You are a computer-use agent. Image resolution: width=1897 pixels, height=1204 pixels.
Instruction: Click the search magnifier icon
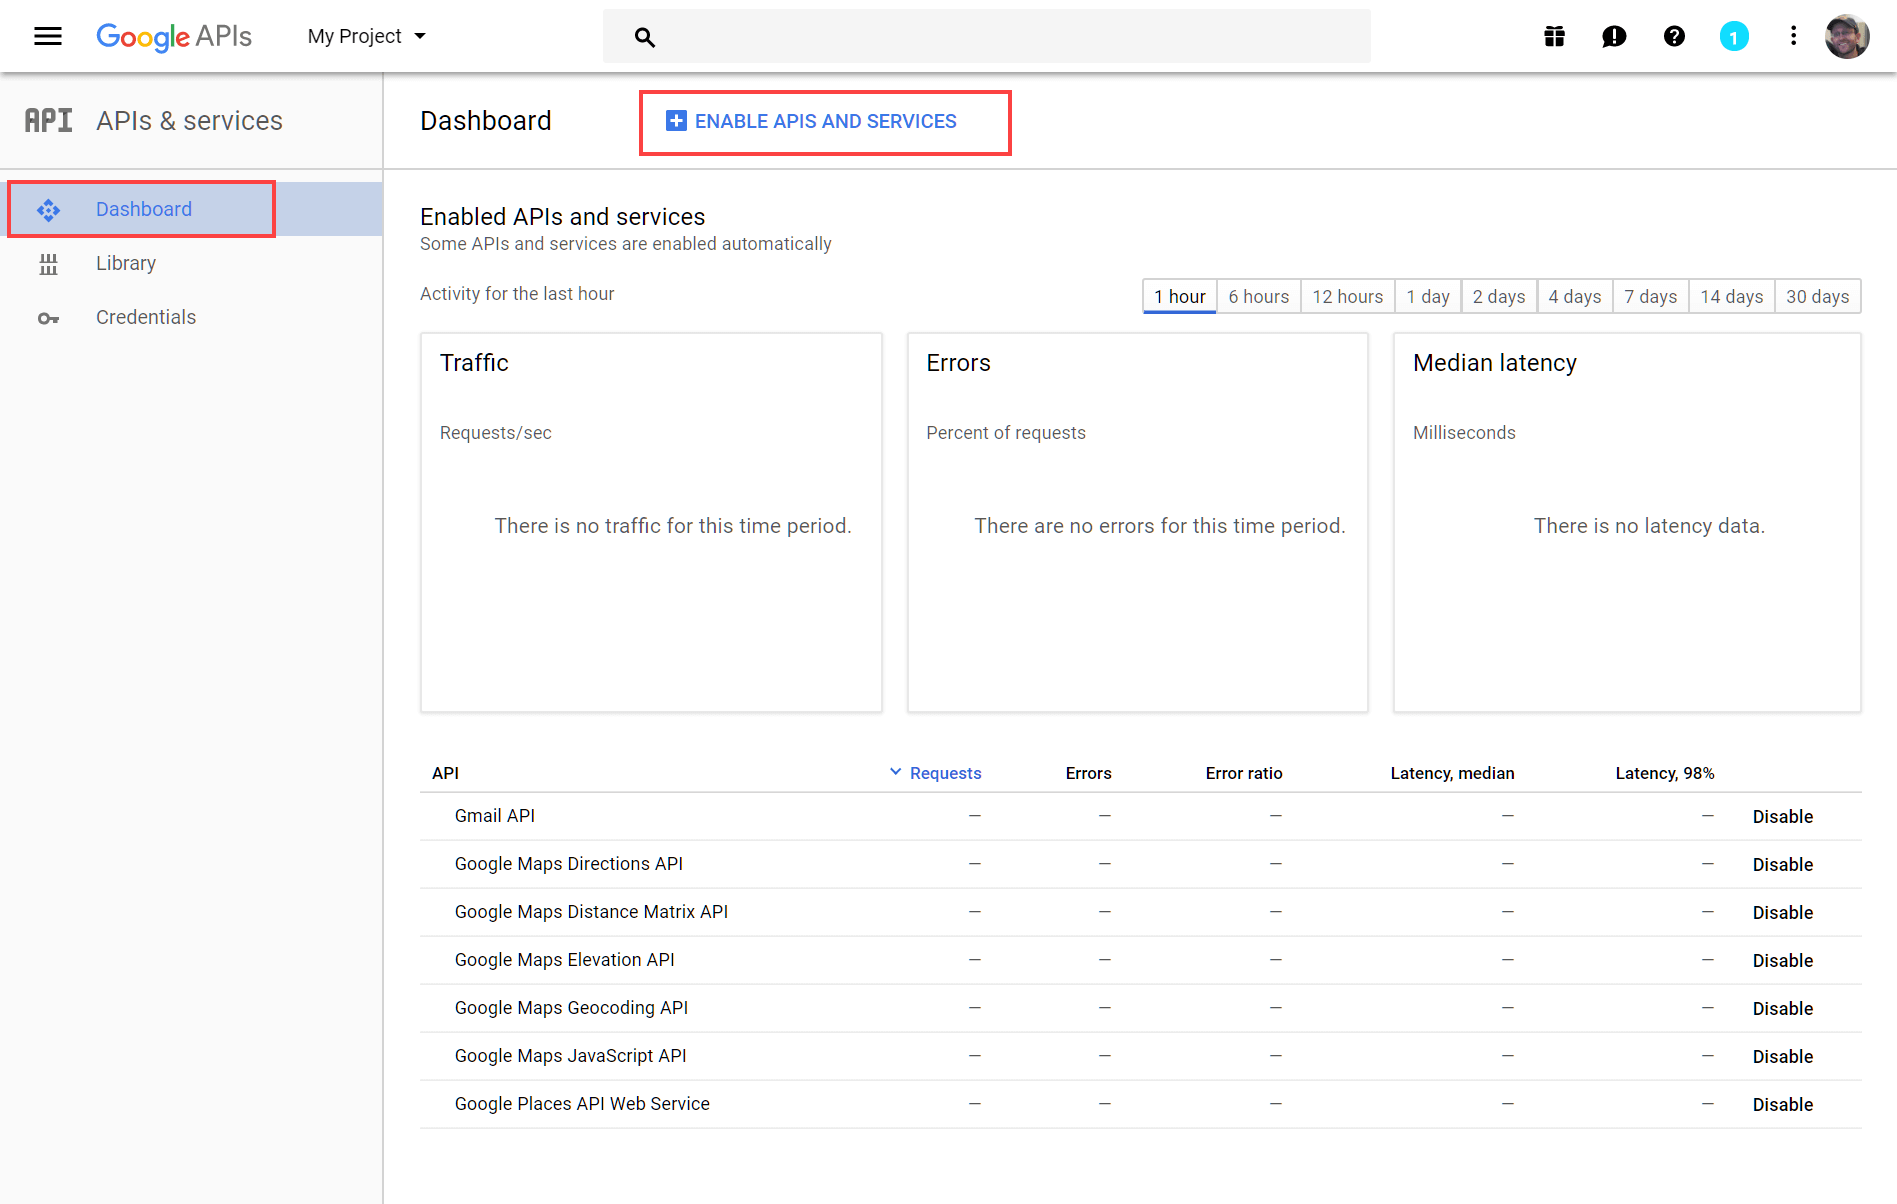[x=645, y=38]
